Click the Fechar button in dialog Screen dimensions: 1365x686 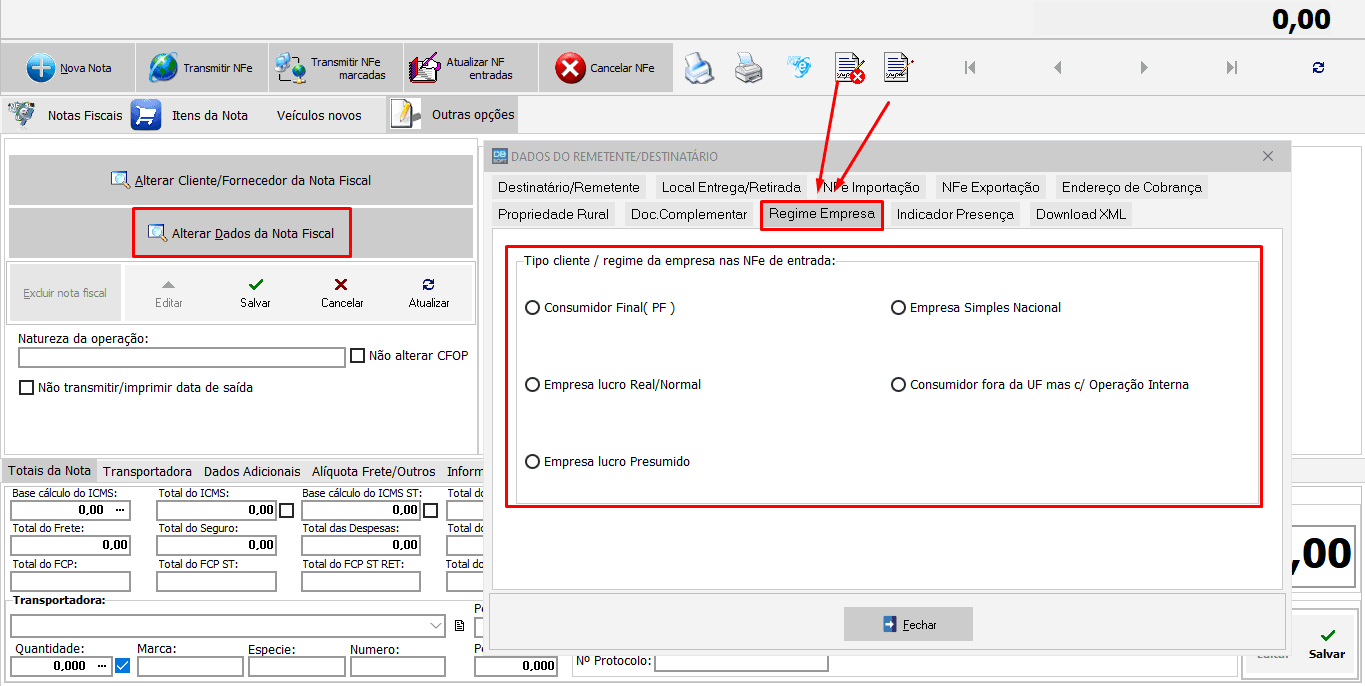pyautogui.click(x=908, y=624)
